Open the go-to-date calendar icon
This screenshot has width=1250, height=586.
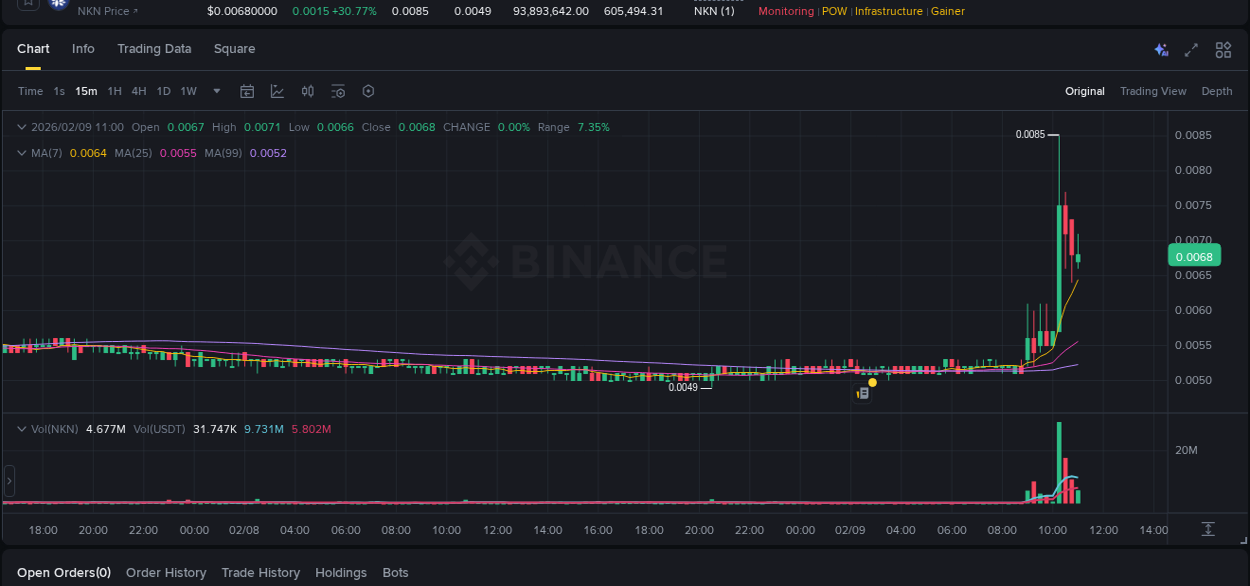247,91
